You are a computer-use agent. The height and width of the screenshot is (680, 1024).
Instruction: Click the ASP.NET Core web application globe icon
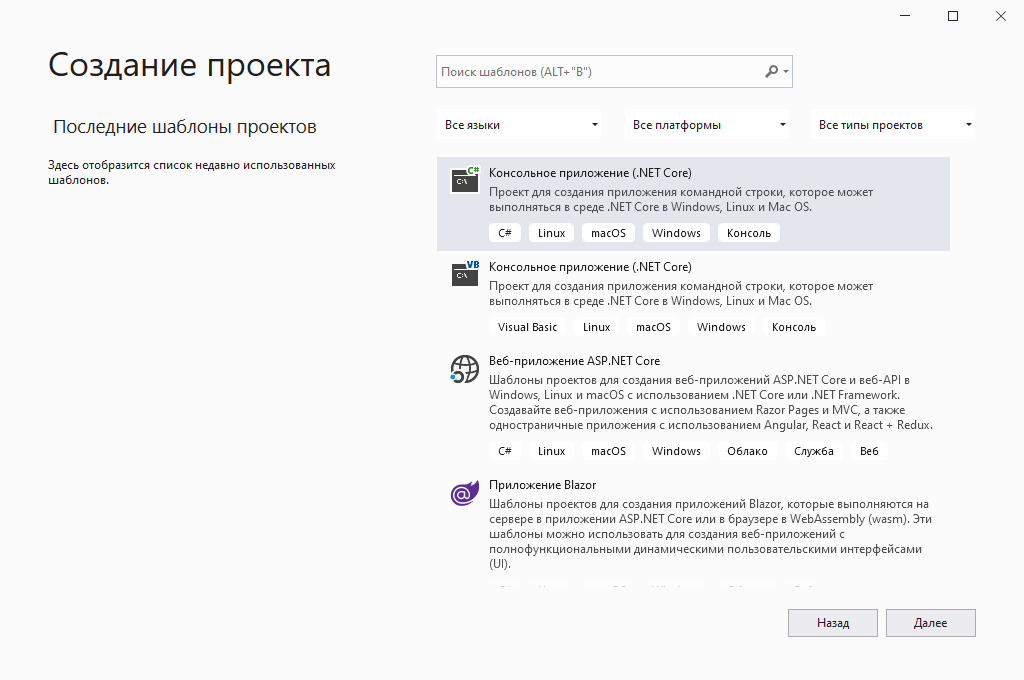pos(465,369)
